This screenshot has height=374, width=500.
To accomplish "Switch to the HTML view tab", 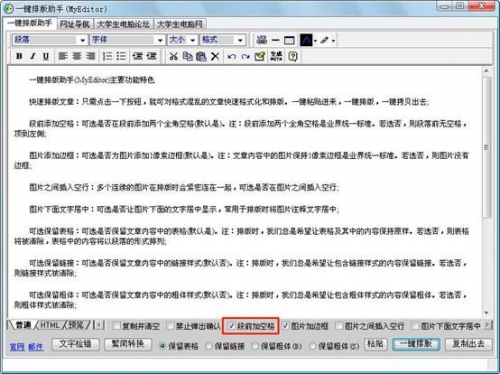I will click(x=50, y=325).
